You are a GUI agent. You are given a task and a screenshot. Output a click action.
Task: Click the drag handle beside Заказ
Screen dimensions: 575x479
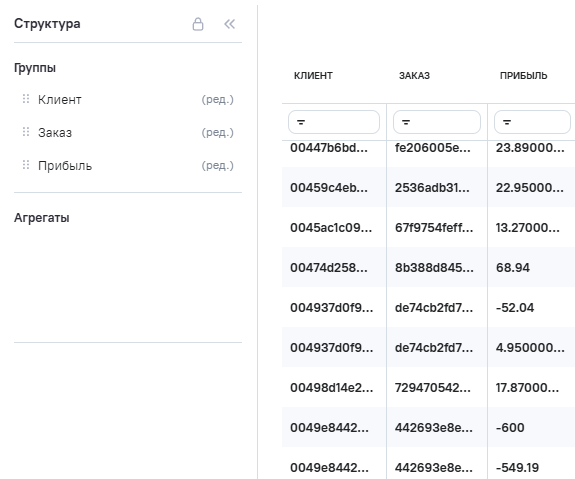[x=26, y=132]
